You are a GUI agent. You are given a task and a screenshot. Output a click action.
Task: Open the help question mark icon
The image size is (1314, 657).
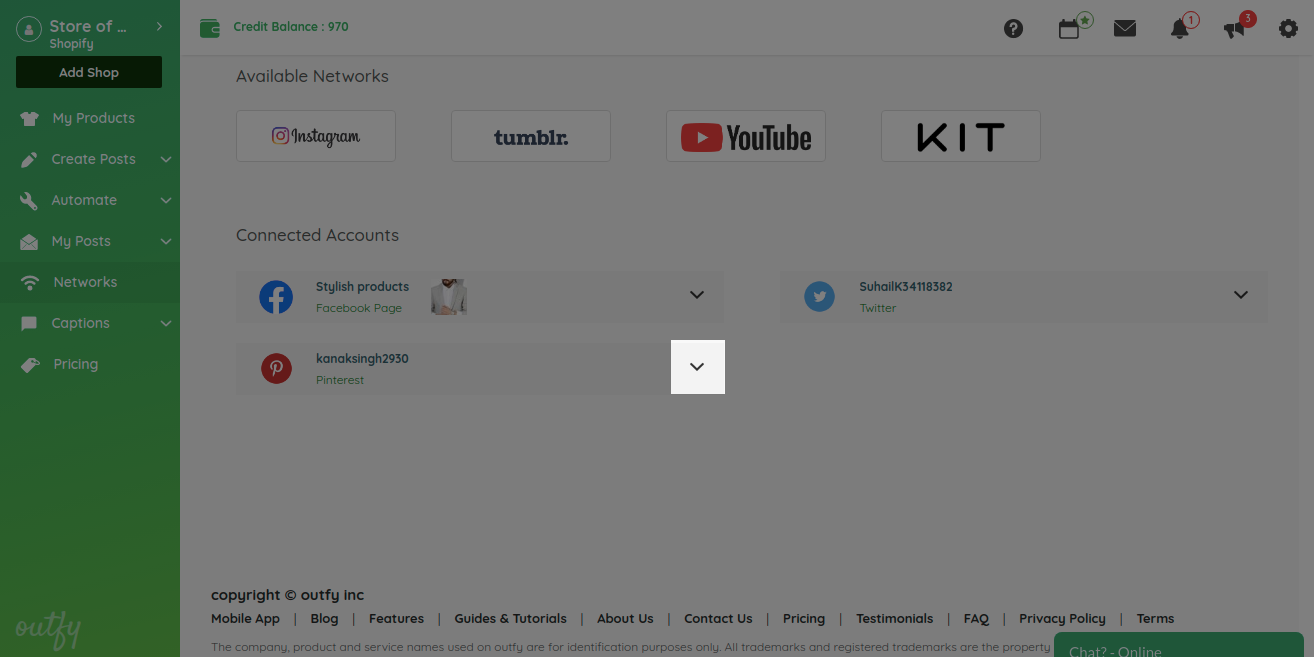click(x=1013, y=28)
